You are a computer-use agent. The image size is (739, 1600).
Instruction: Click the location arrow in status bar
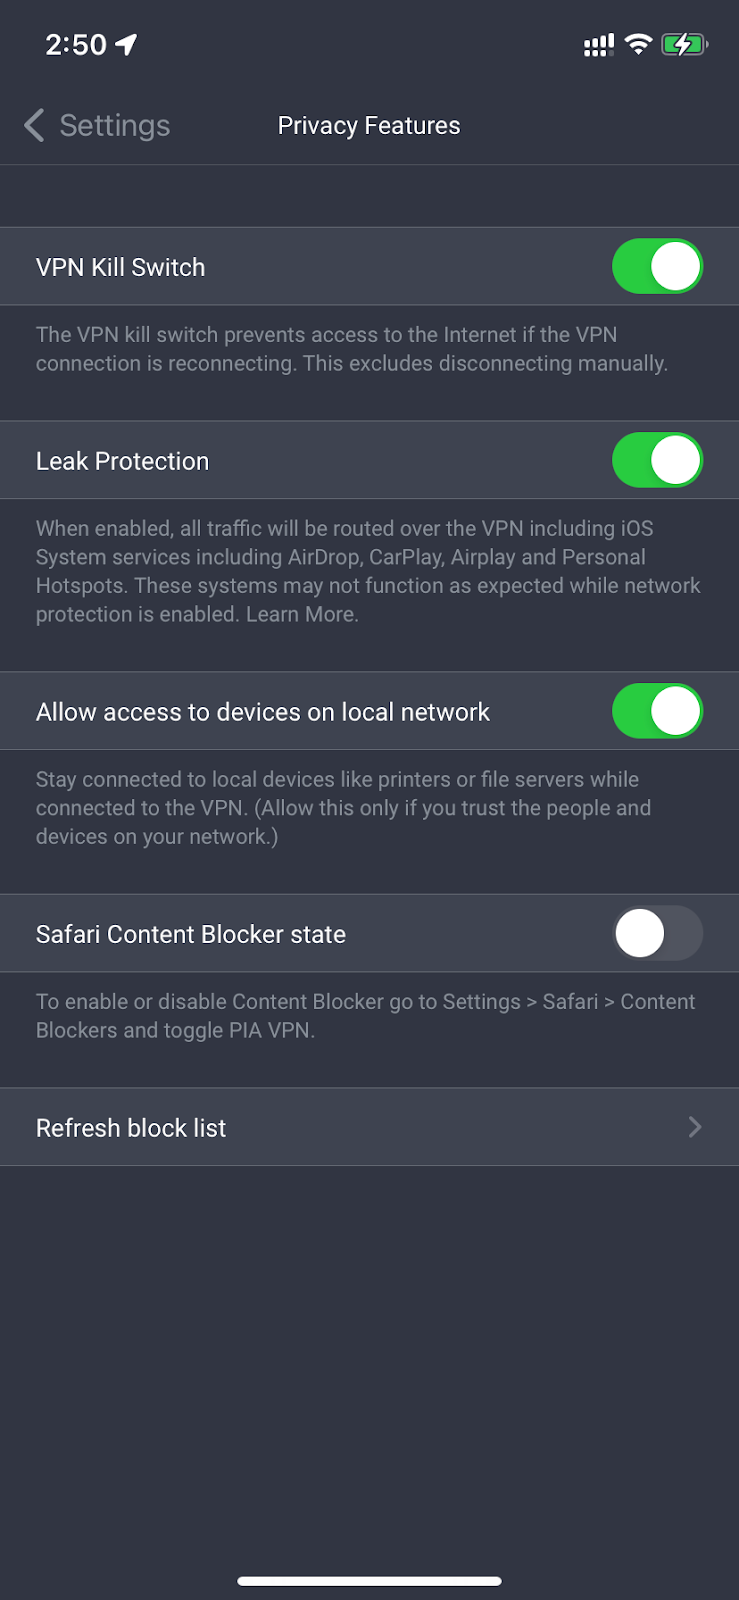coord(126,44)
